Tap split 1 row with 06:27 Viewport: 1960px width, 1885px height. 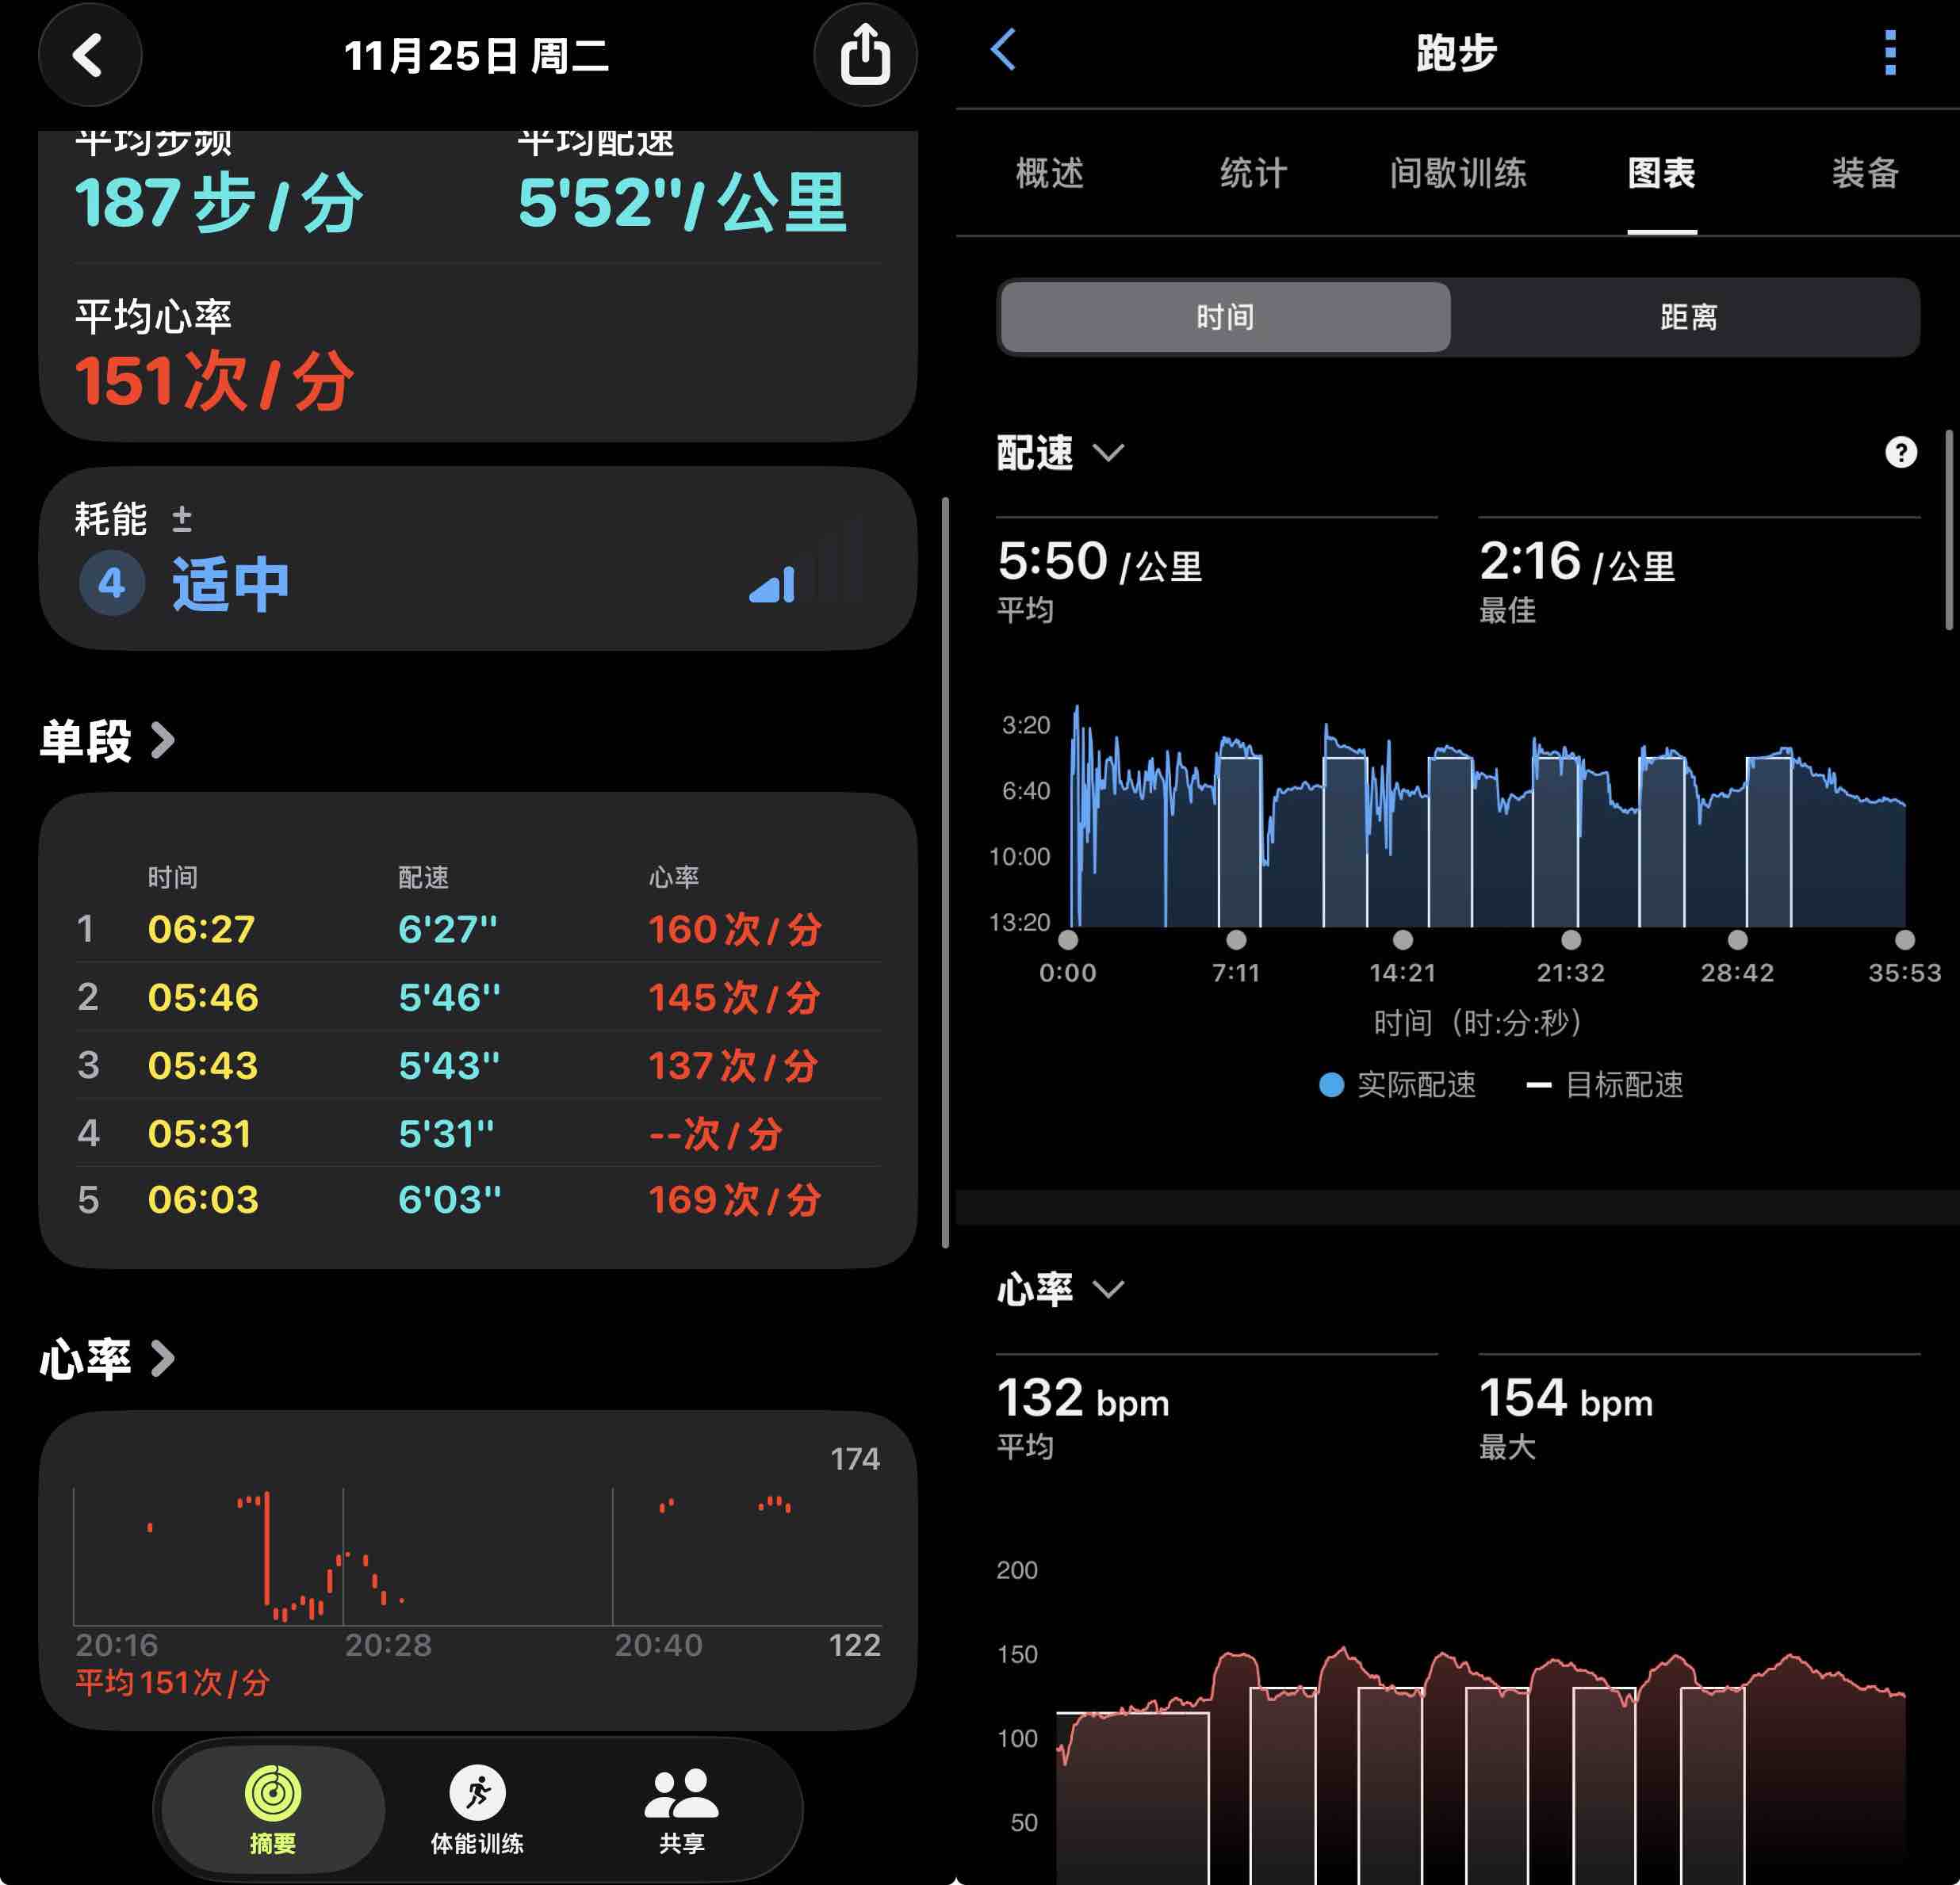(x=478, y=929)
